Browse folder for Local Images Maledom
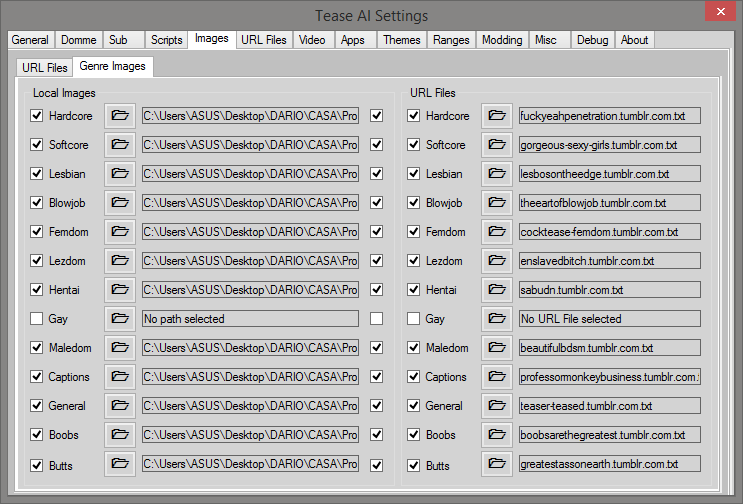 120,348
